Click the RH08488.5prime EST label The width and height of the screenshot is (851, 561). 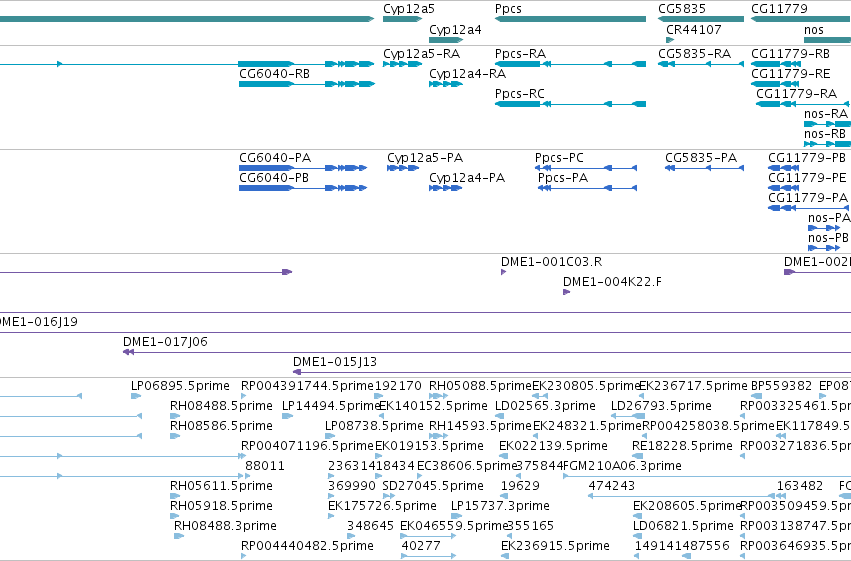(x=221, y=406)
